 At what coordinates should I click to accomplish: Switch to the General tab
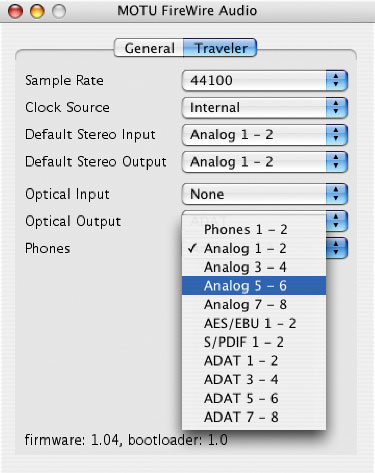coord(149,48)
